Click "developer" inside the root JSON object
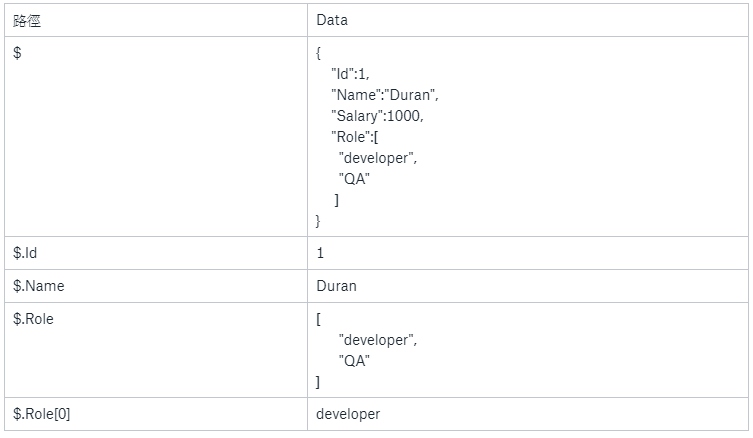Viewport: 753px width, 438px height. point(377,158)
